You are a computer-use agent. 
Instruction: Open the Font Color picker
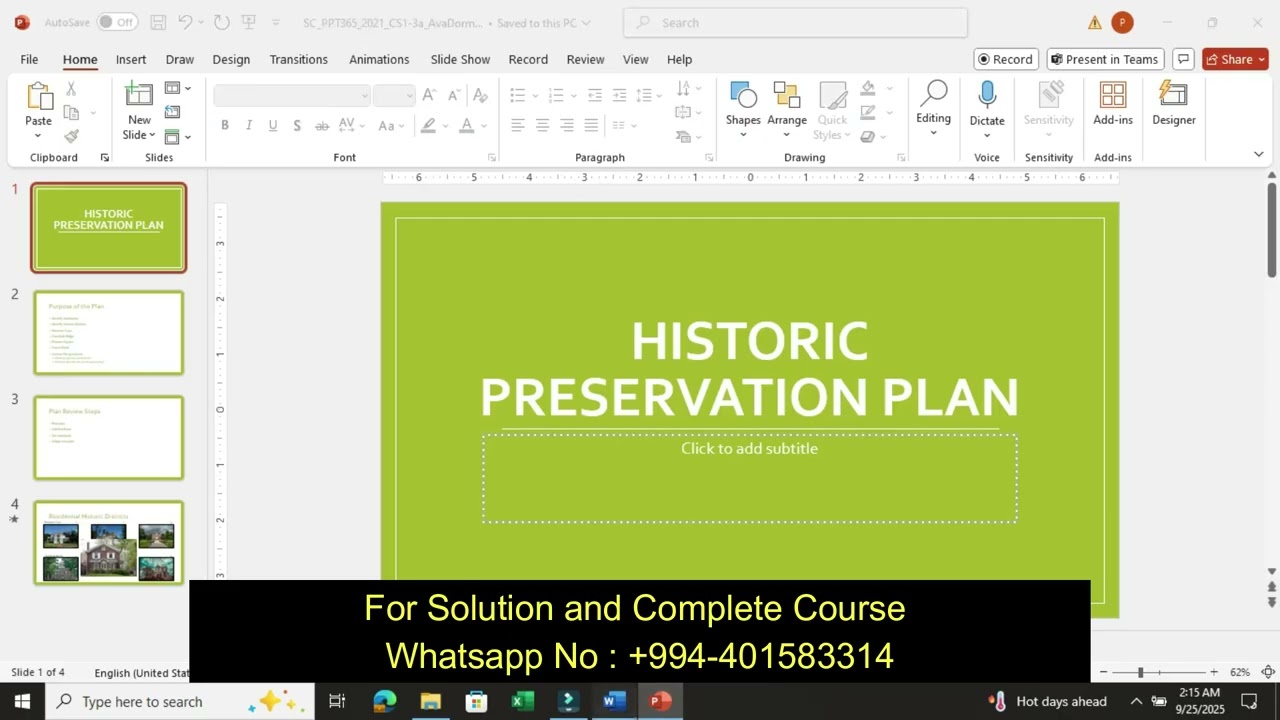point(466,125)
